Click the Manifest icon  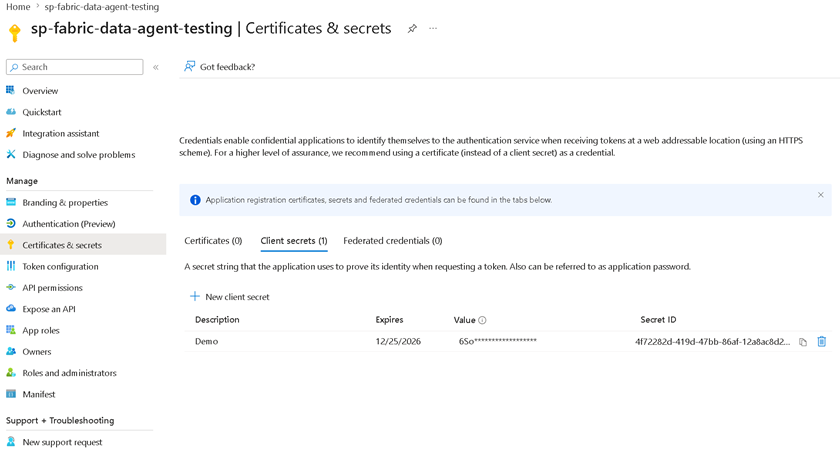tap(11, 394)
